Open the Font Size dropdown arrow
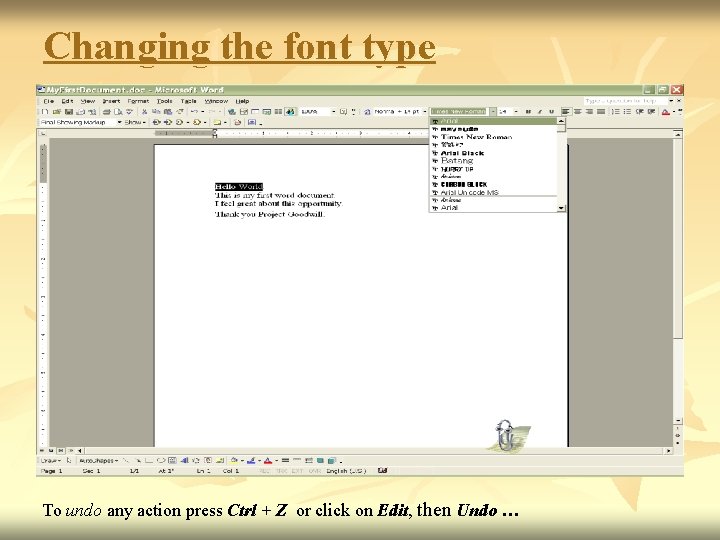Viewport: 720px width, 540px height. (516, 112)
